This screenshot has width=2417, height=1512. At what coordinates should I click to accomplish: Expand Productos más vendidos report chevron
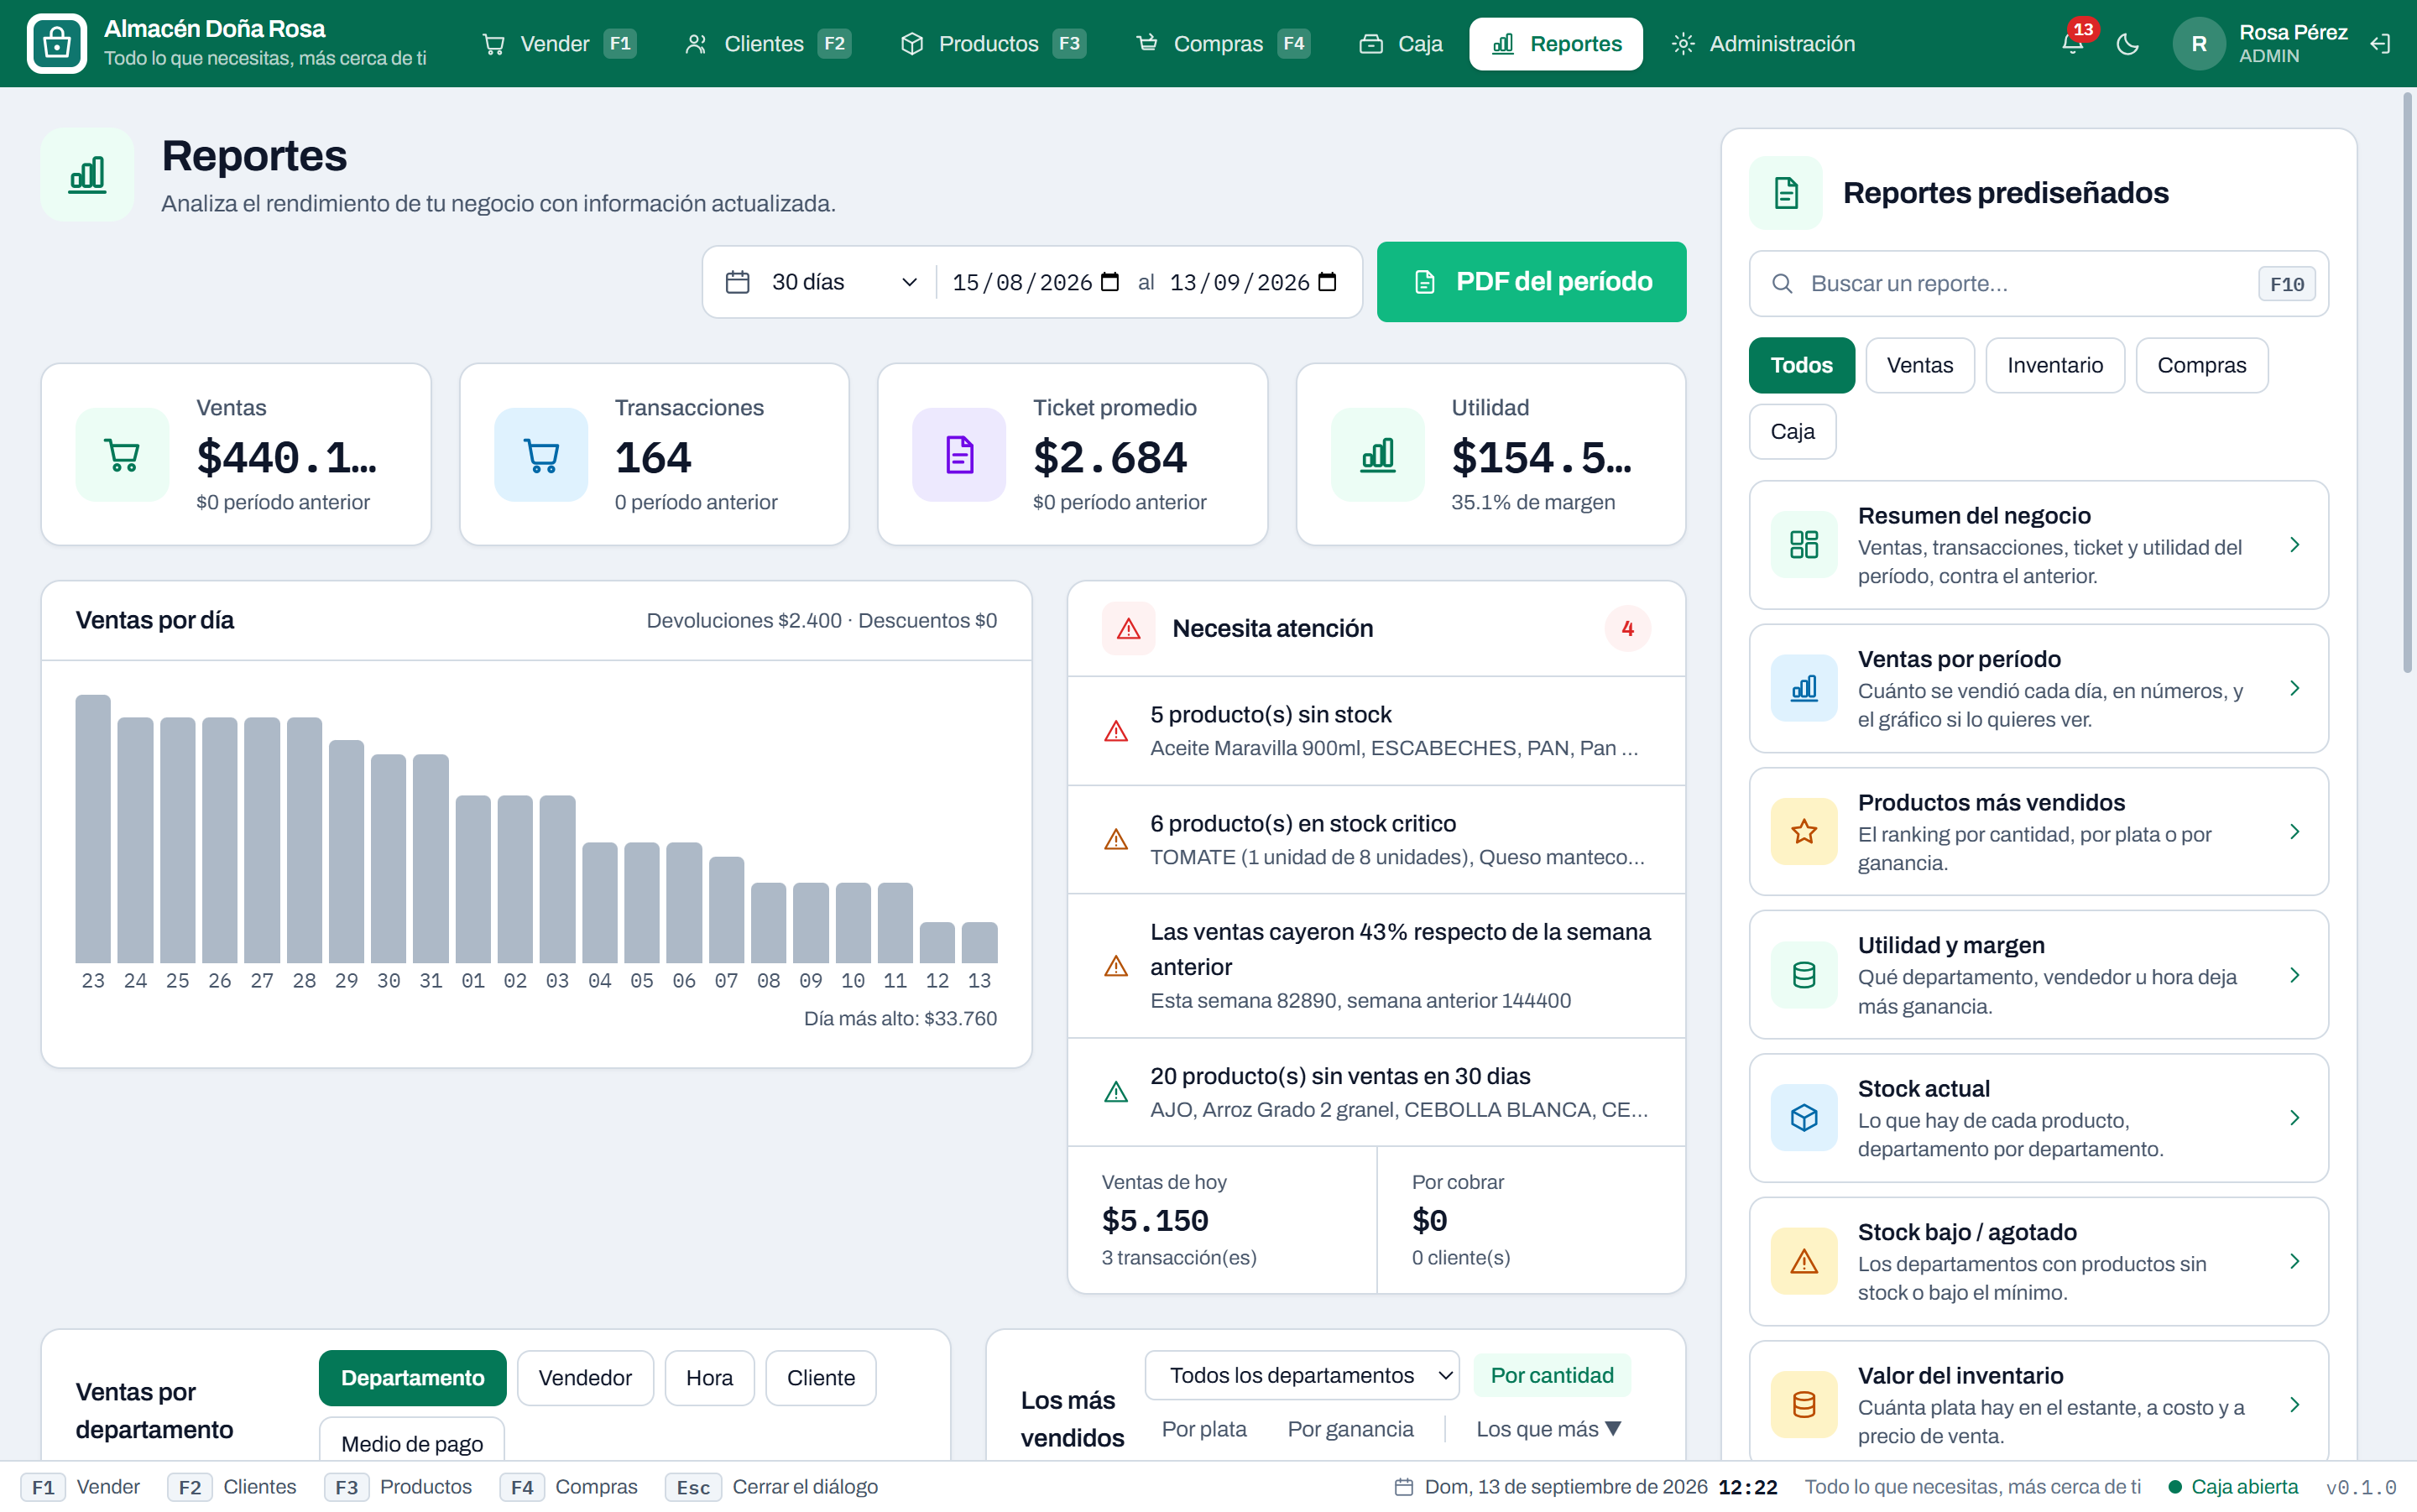coord(2295,832)
